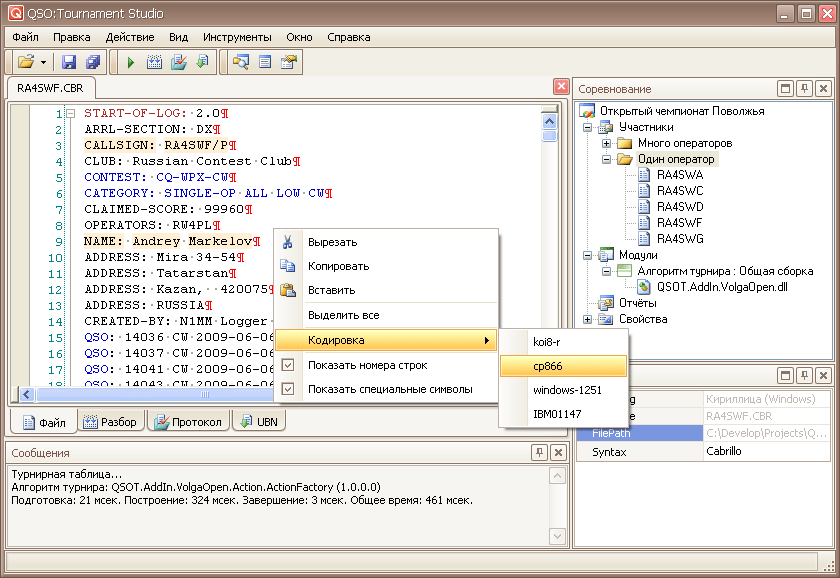Open dropdown arrow next to open folder
The image size is (840, 578).
coord(44,62)
